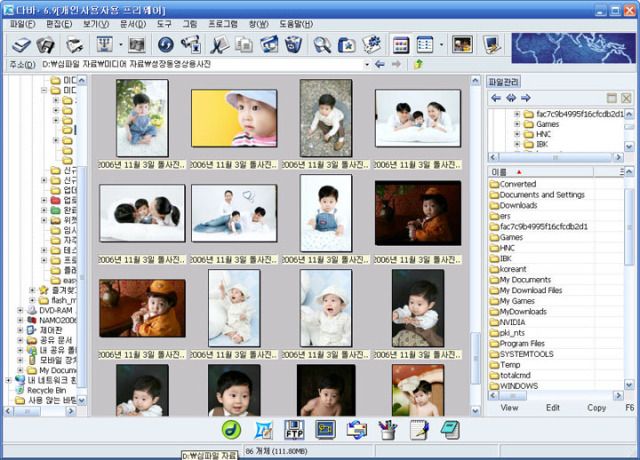The height and width of the screenshot is (460, 640).
Task: Expand the Games folder in right tree
Action: point(517,124)
